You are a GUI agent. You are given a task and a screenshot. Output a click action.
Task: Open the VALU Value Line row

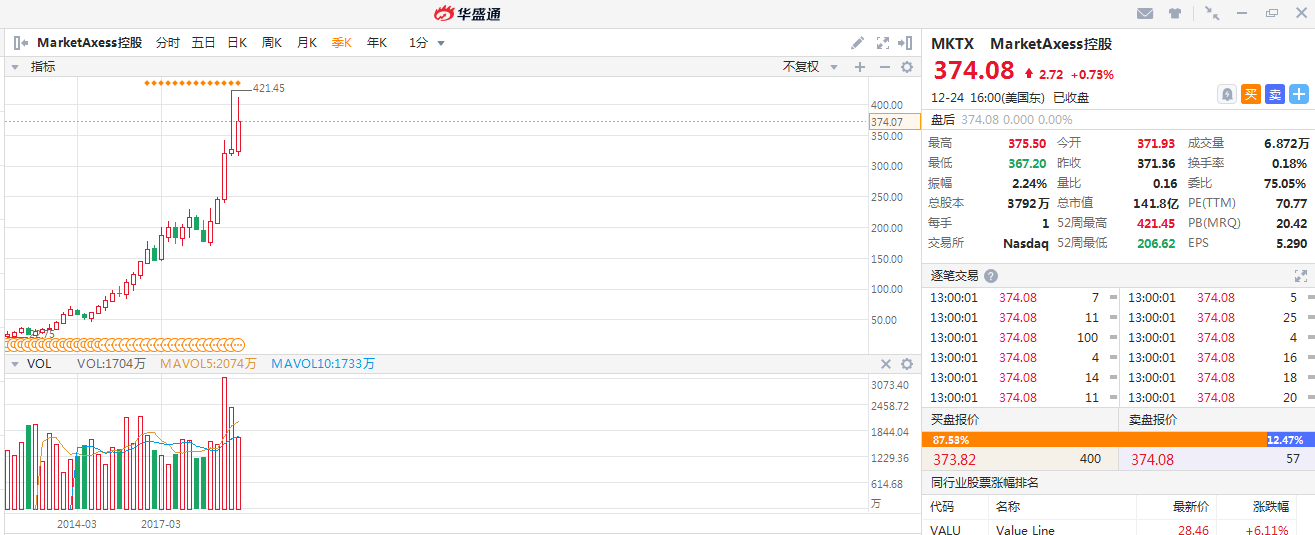tap(1118, 529)
